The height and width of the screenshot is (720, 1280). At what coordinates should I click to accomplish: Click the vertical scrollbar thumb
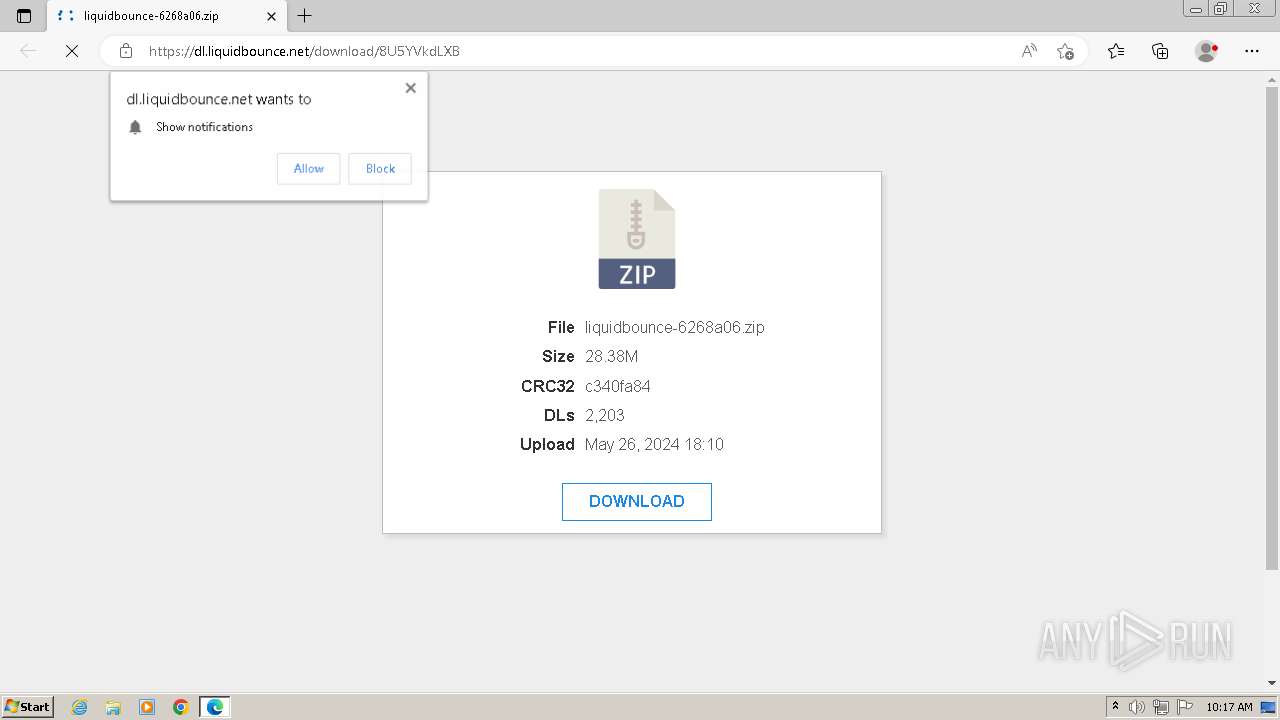click(1272, 328)
